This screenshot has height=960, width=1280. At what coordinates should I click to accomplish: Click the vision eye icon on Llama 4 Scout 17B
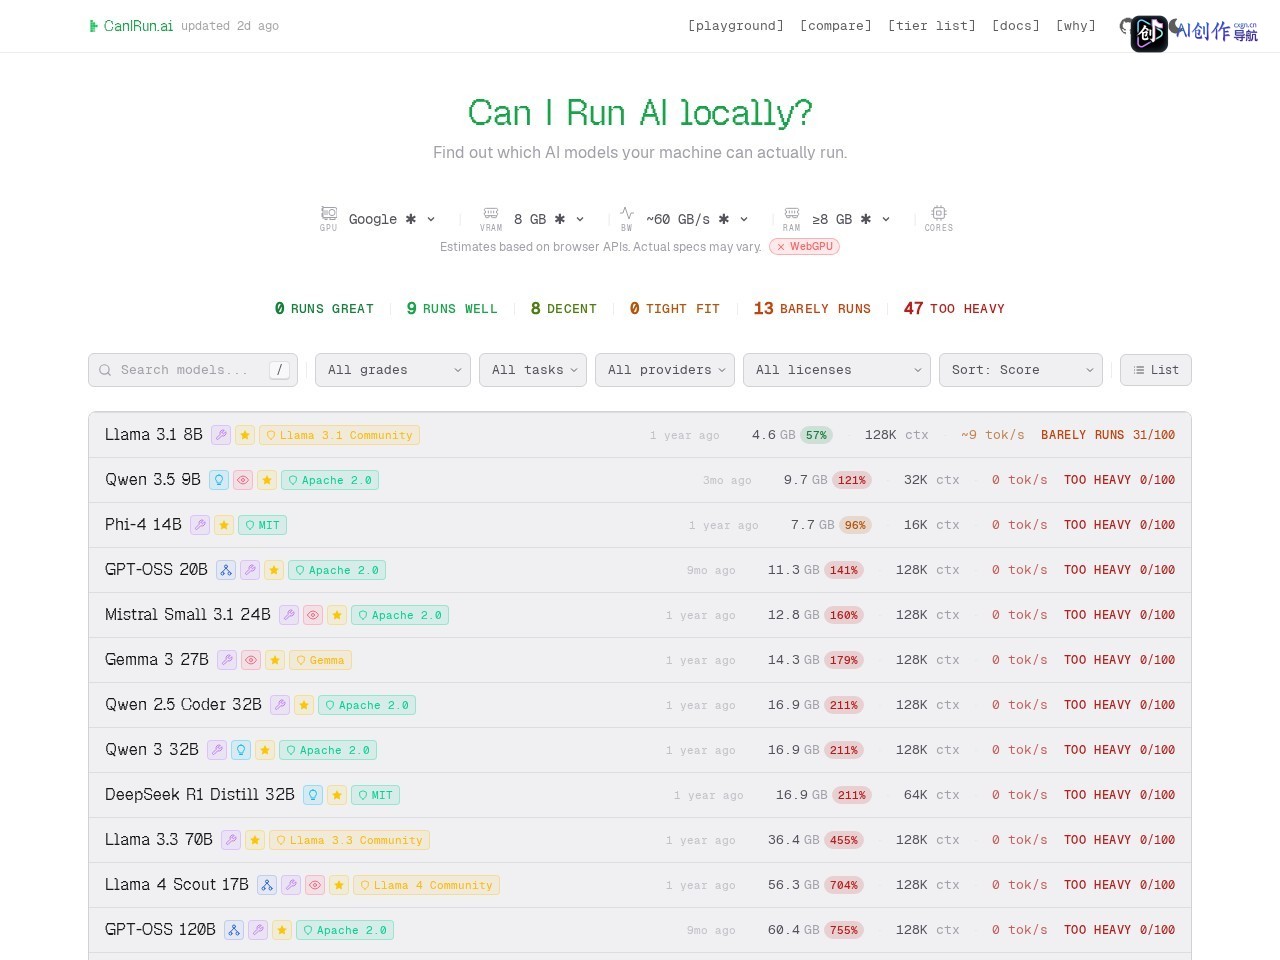click(x=315, y=885)
